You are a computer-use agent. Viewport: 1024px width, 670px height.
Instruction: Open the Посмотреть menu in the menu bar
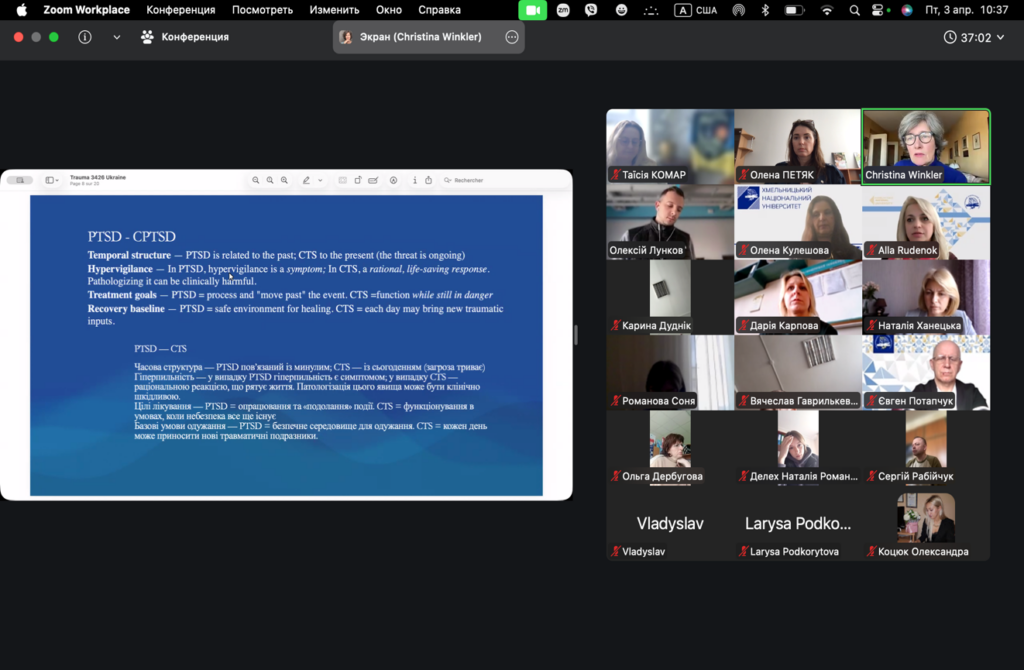(x=262, y=10)
